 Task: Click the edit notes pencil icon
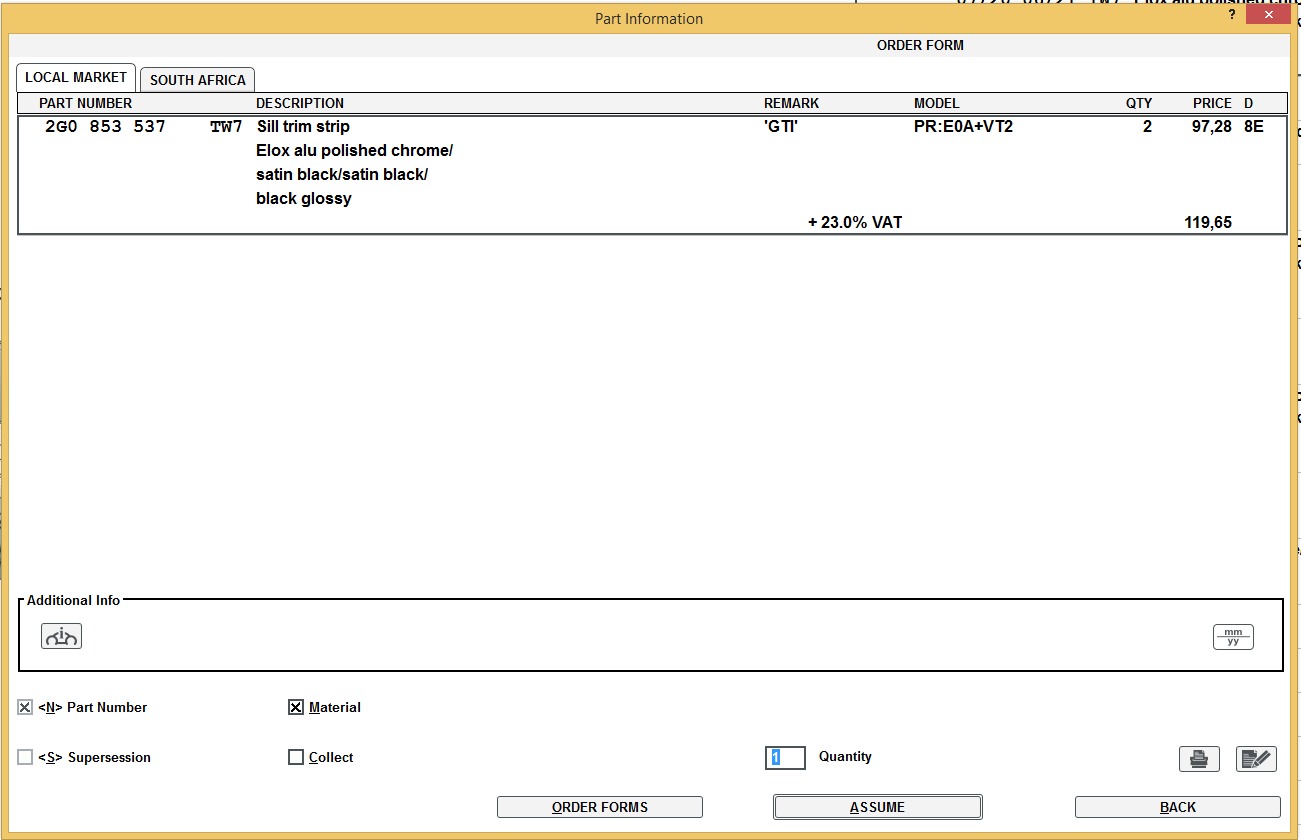pyautogui.click(x=1256, y=759)
